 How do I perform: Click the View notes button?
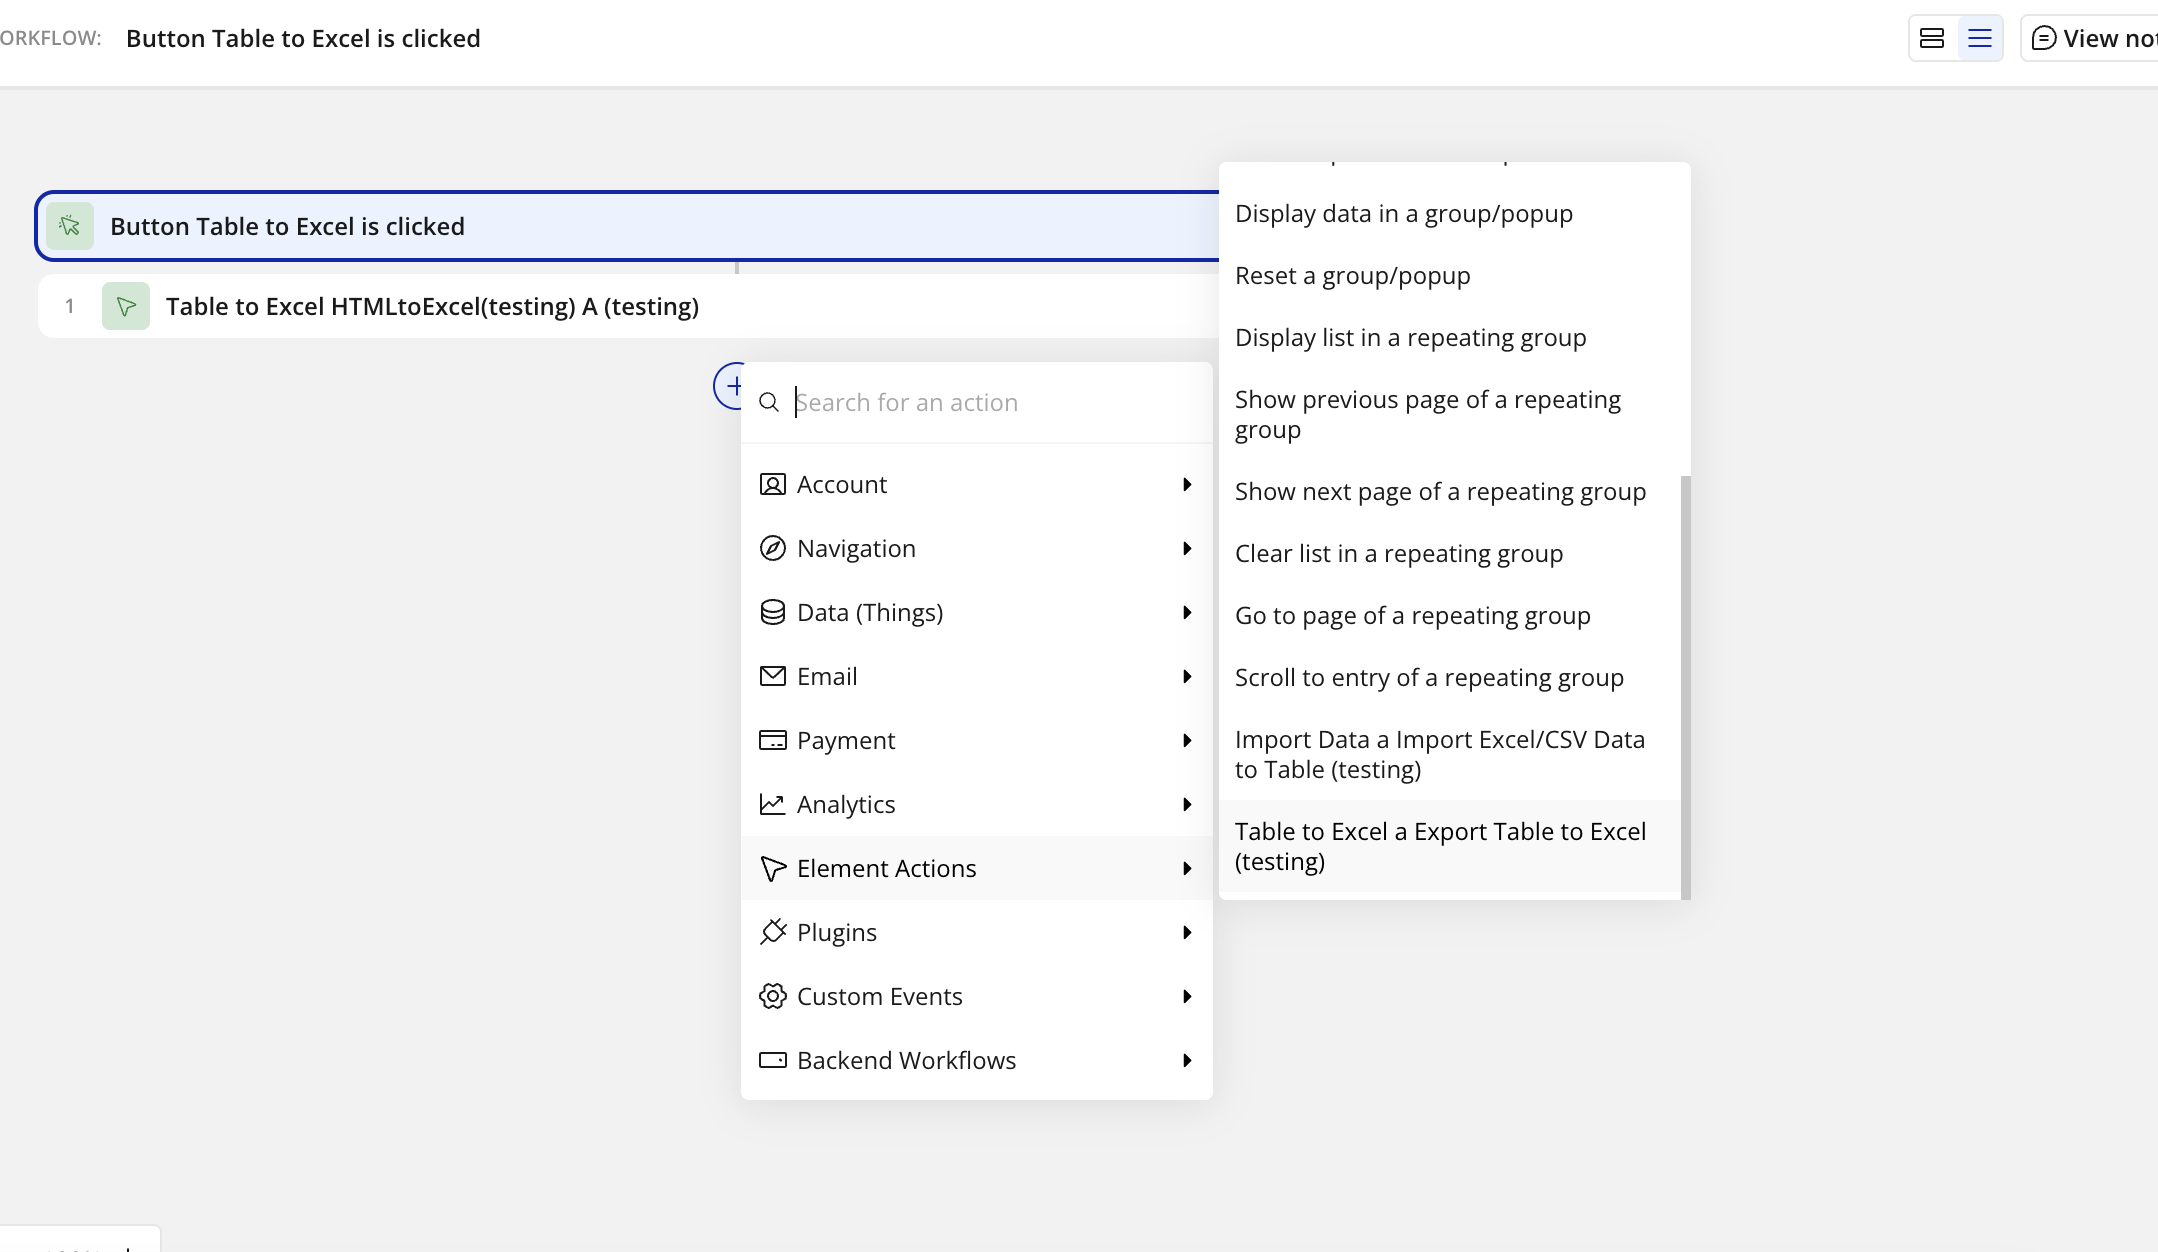(x=2092, y=39)
